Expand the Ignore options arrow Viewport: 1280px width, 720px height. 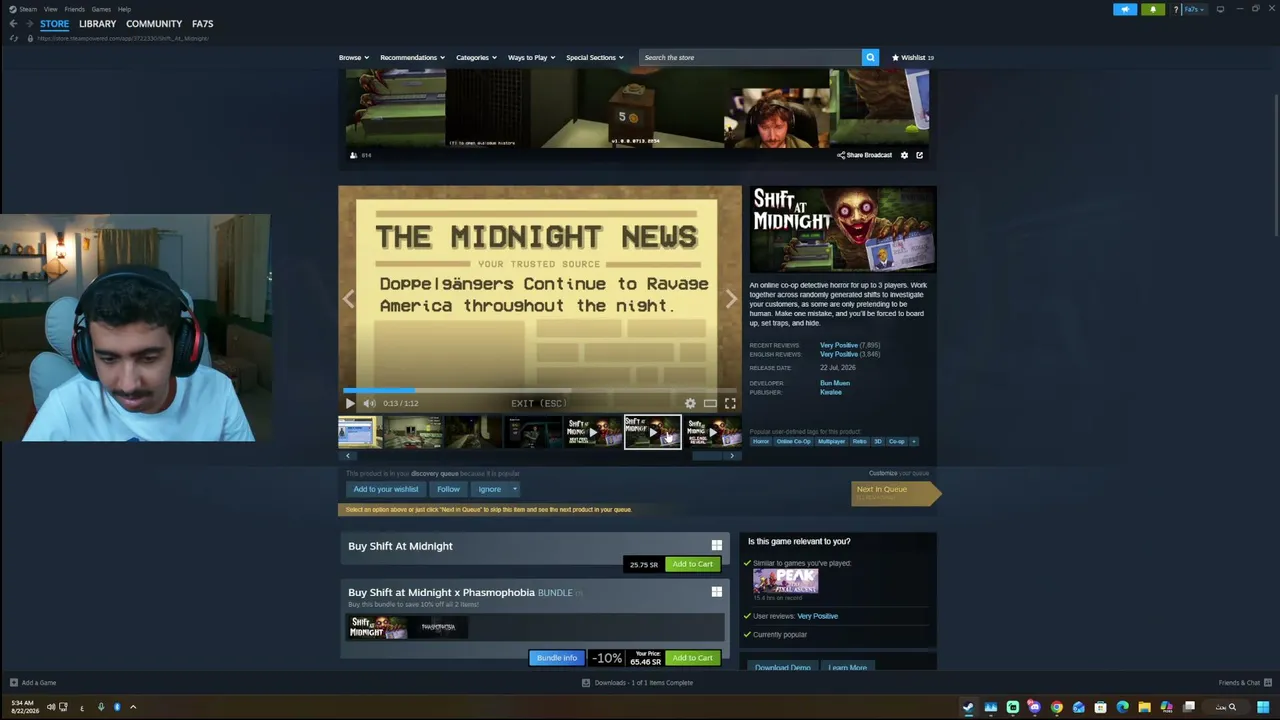pos(515,489)
